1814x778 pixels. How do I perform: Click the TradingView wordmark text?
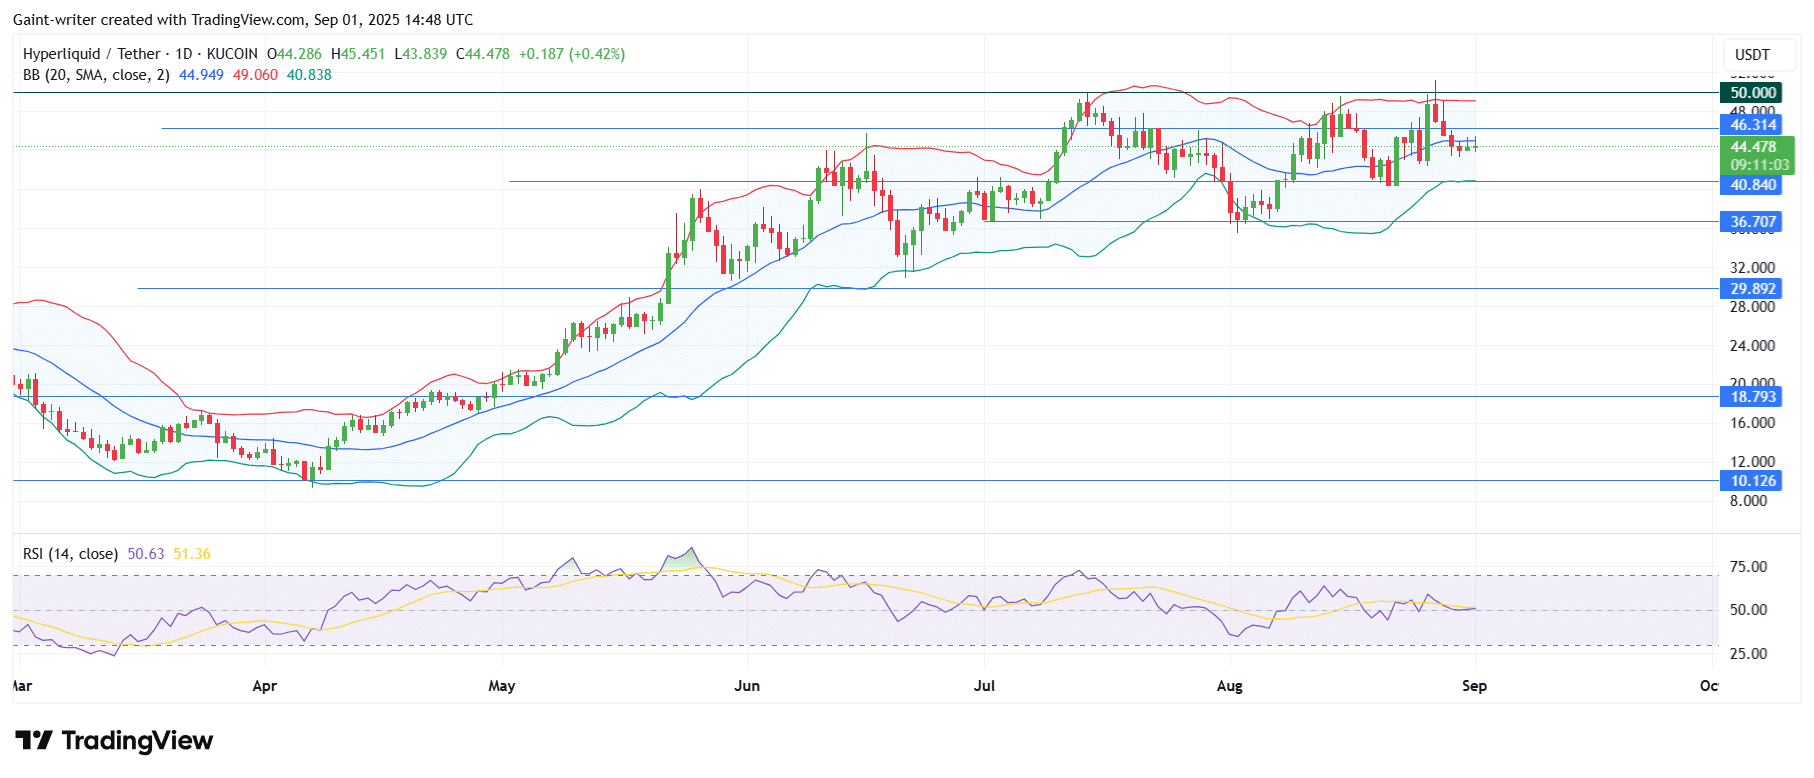click(x=137, y=741)
